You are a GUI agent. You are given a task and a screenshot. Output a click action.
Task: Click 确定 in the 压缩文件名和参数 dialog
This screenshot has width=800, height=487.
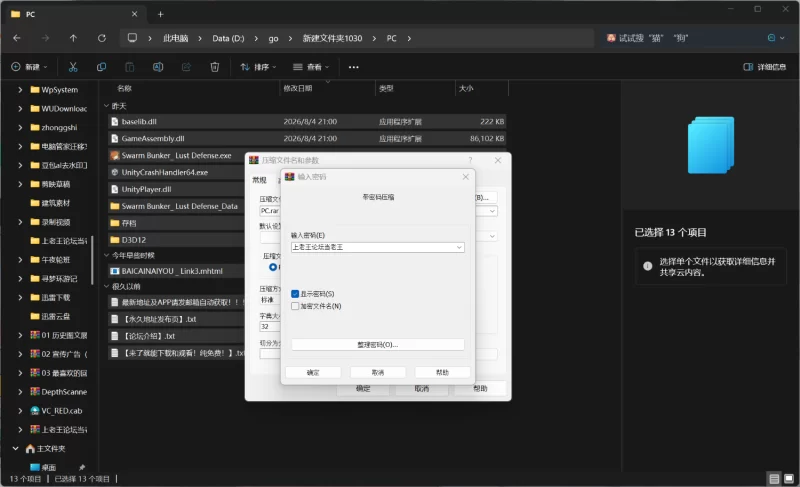[x=363, y=389]
